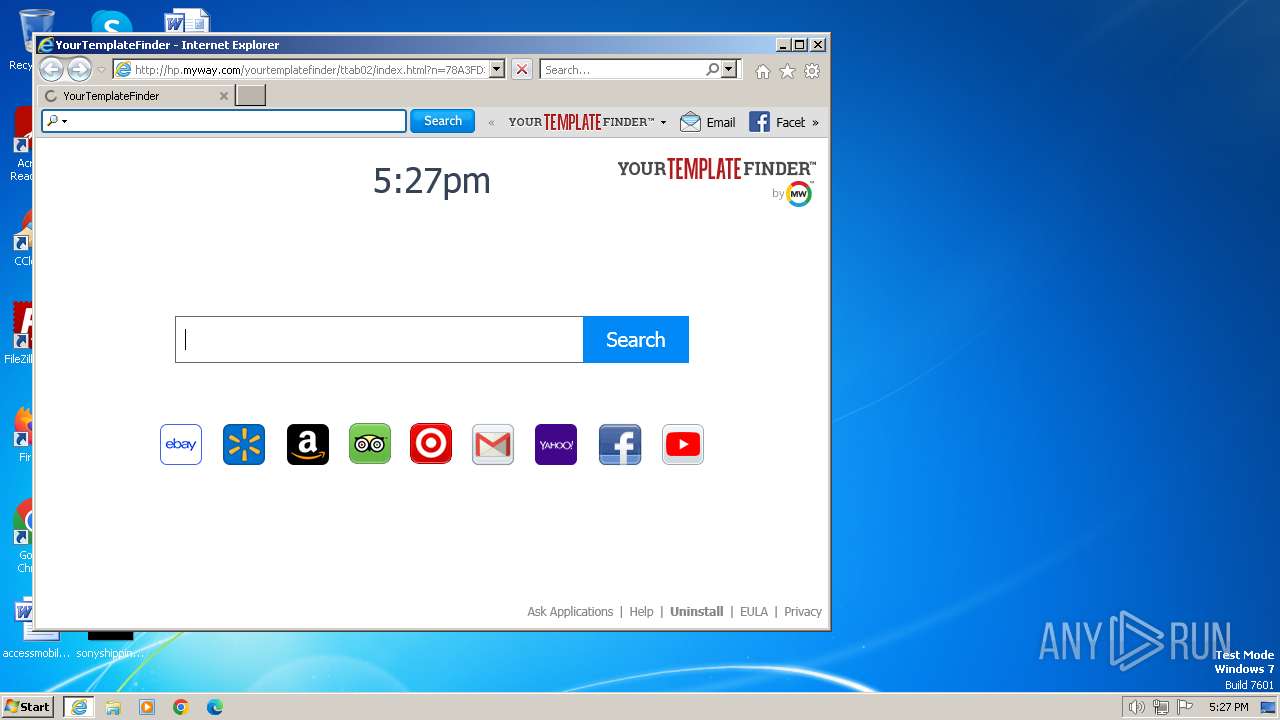
Task: Open the Amazon shortcut icon
Action: (x=307, y=444)
